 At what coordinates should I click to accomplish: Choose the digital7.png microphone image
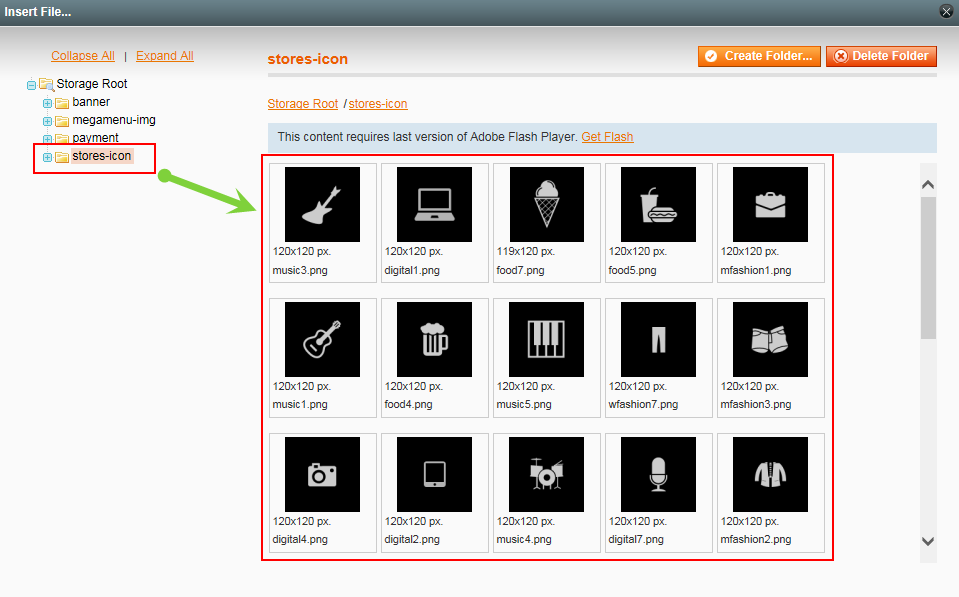click(x=658, y=474)
